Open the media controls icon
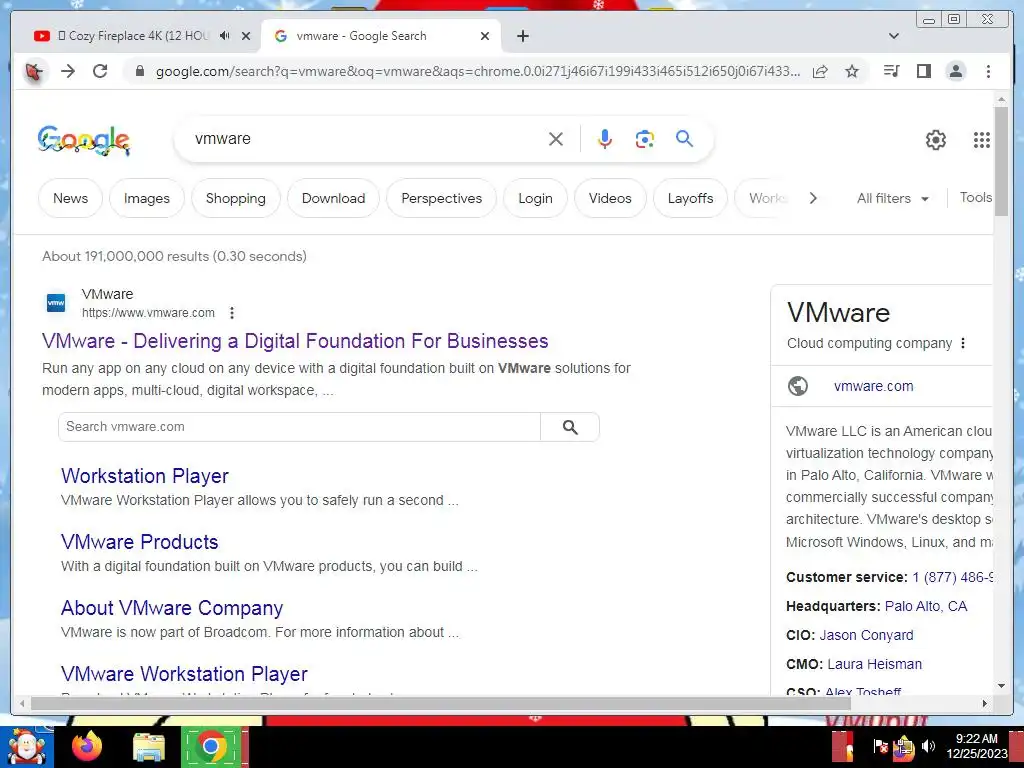 [891, 71]
